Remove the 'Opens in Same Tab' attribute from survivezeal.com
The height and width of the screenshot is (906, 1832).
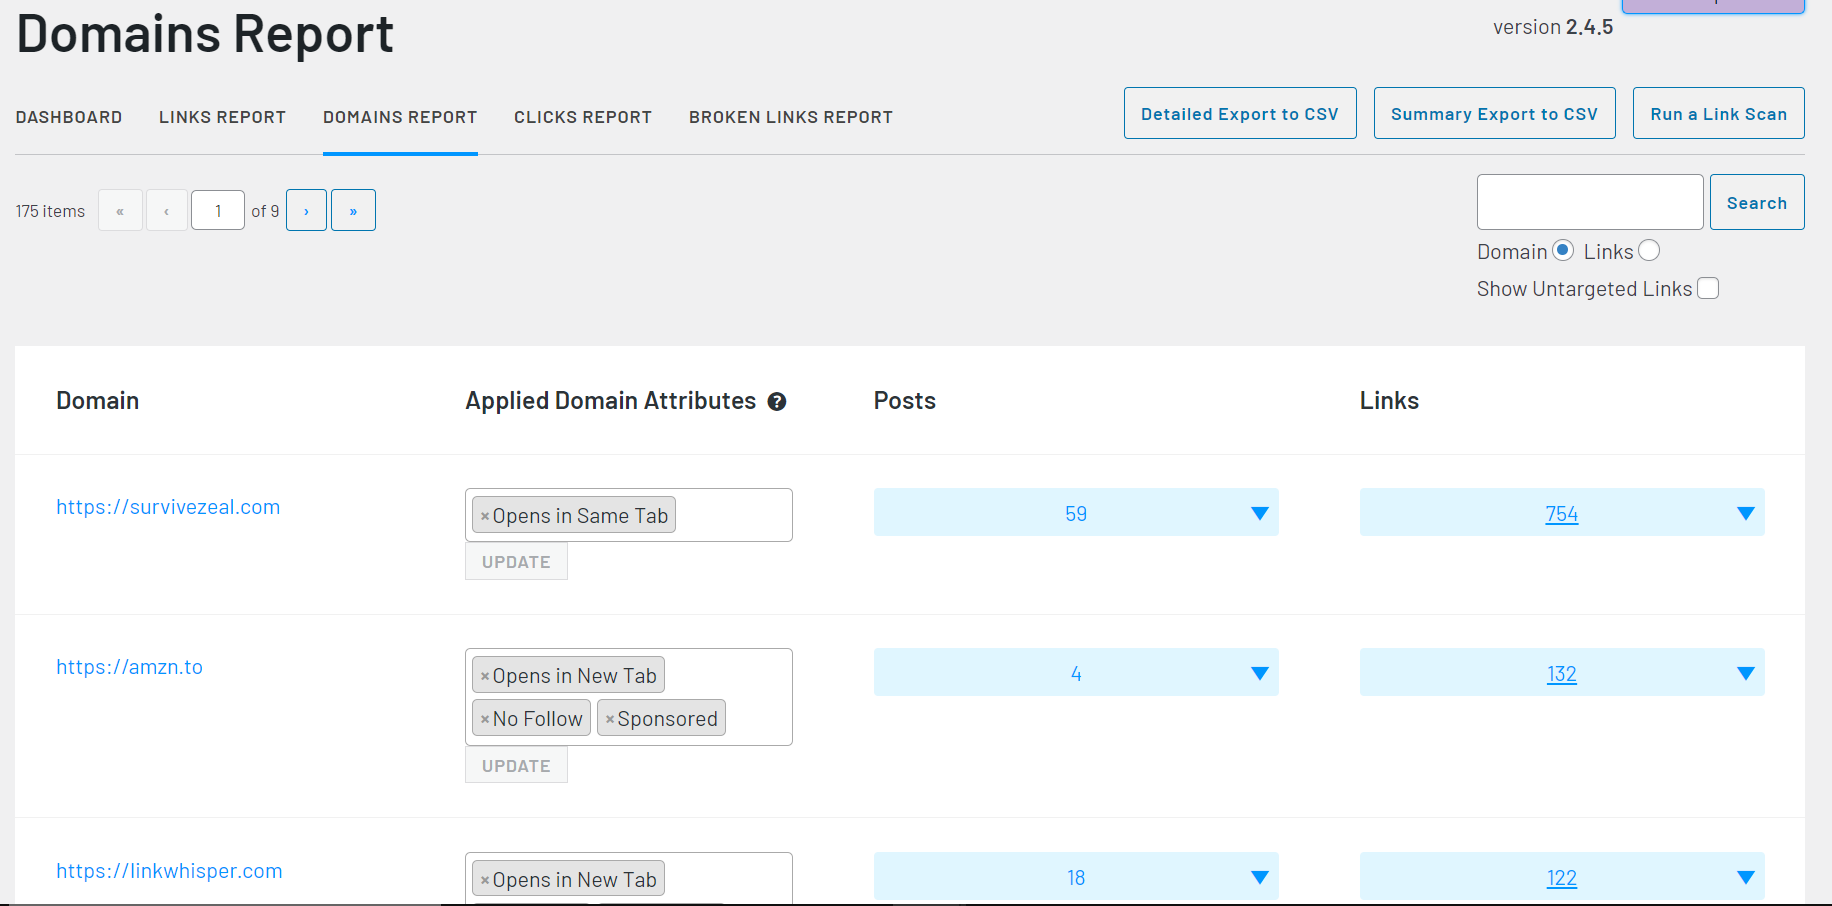[x=484, y=515]
